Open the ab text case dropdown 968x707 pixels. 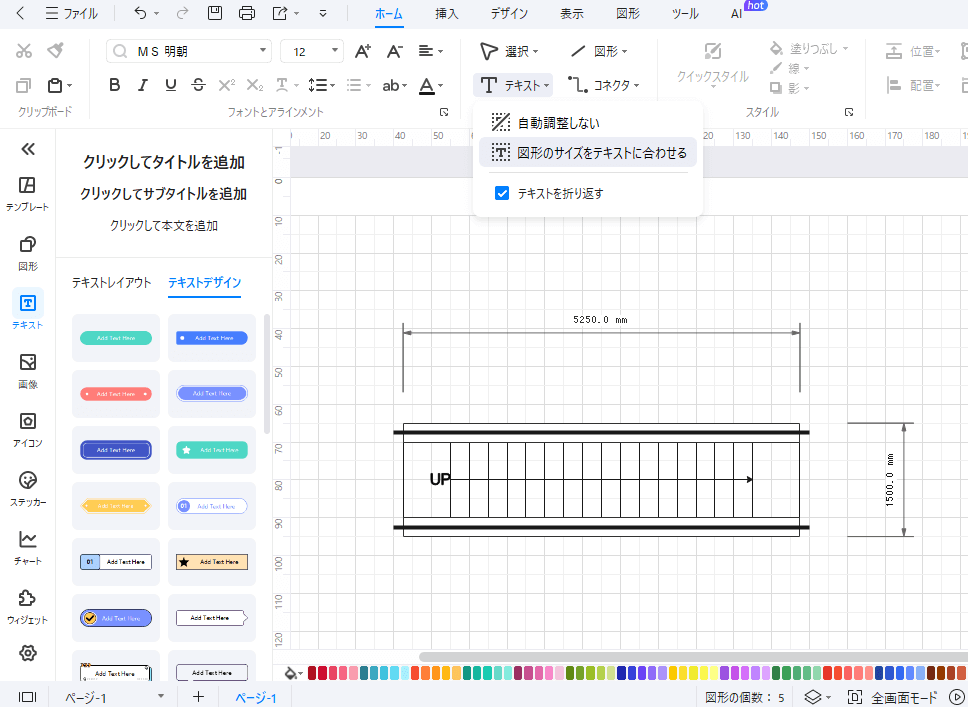[x=394, y=86]
